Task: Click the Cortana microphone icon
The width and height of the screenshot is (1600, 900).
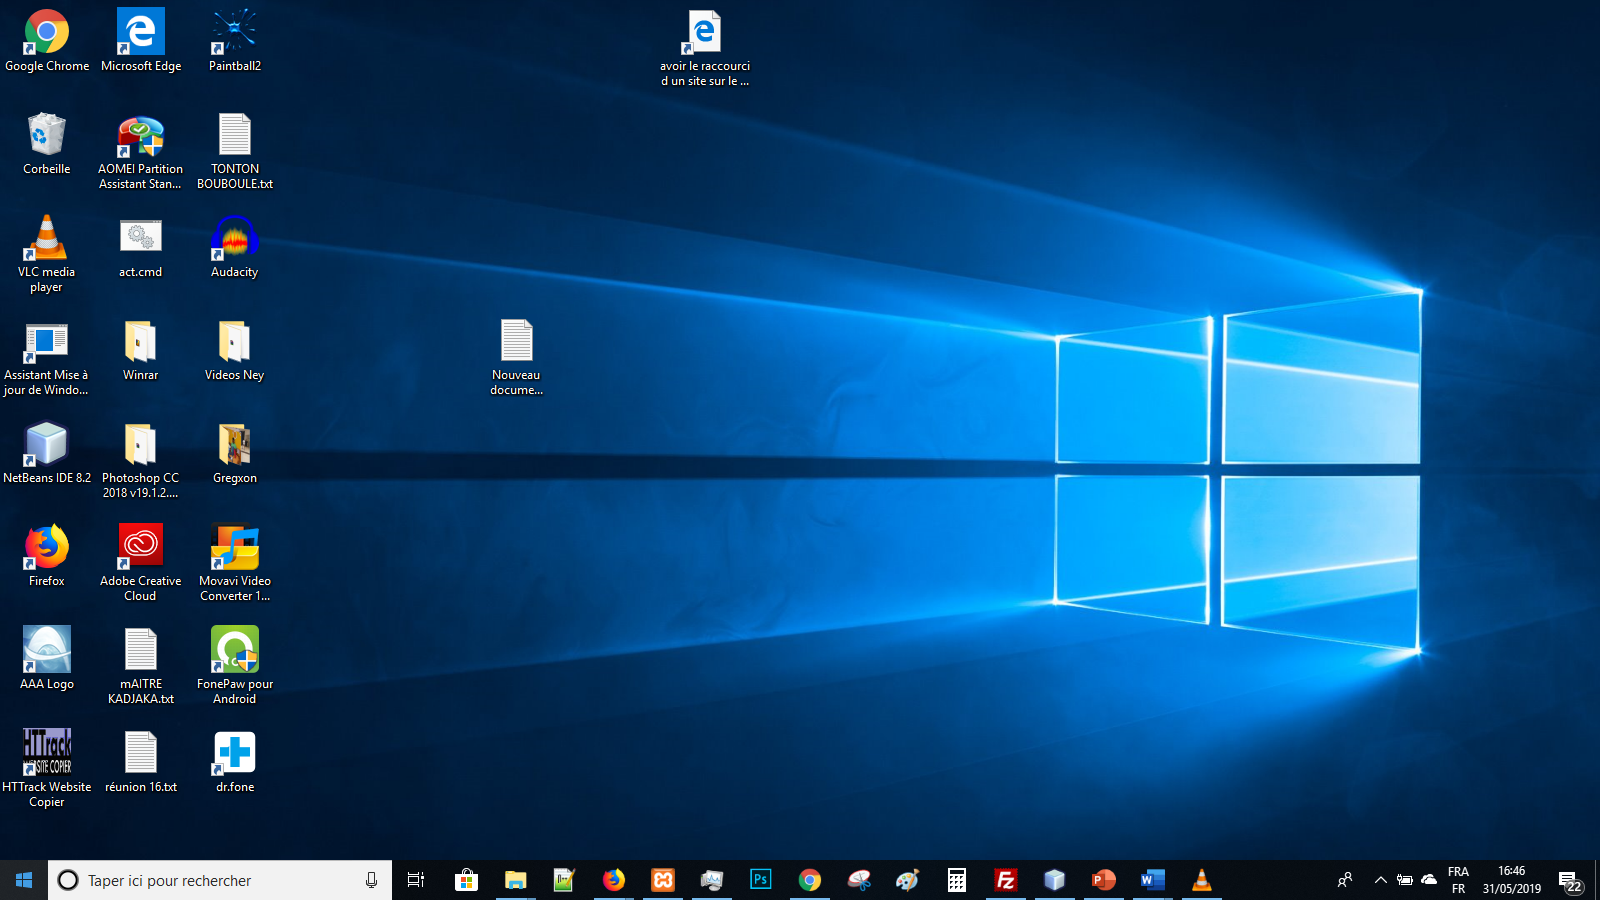Action: click(371, 880)
